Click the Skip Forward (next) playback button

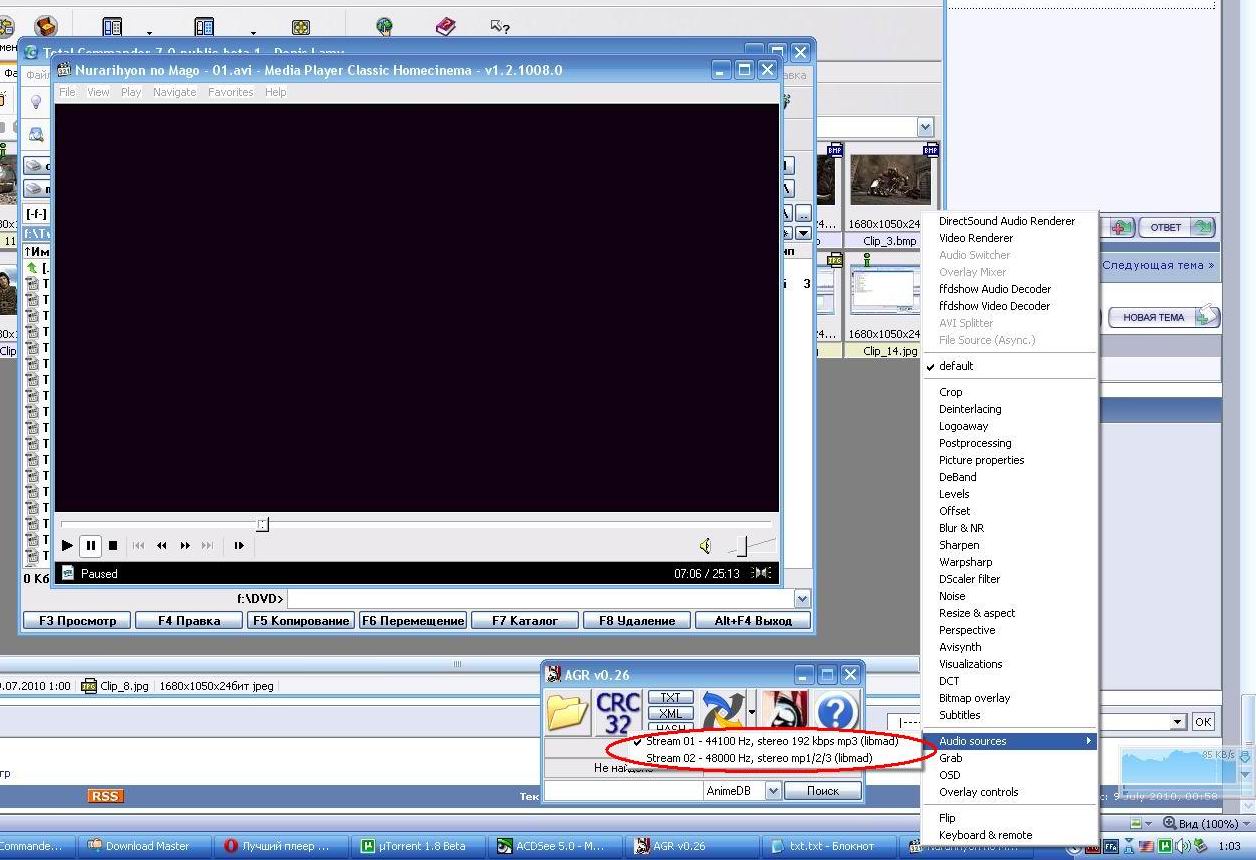pos(208,545)
